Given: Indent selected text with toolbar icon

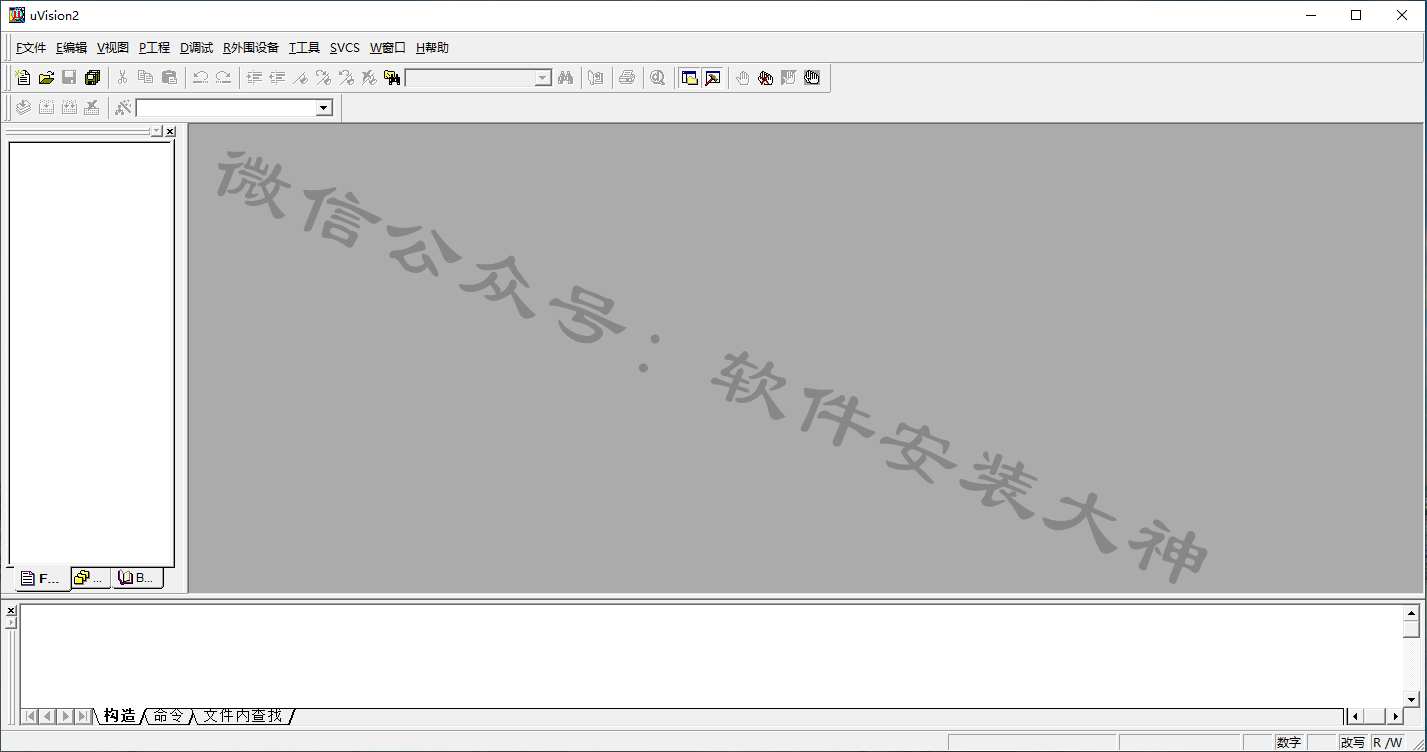Looking at the screenshot, I should [x=254, y=77].
